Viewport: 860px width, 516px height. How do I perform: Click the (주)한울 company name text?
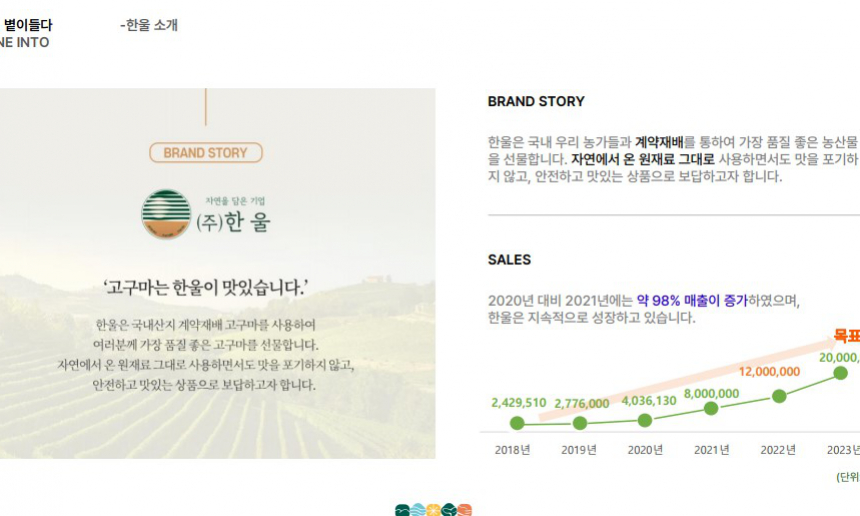(x=234, y=222)
